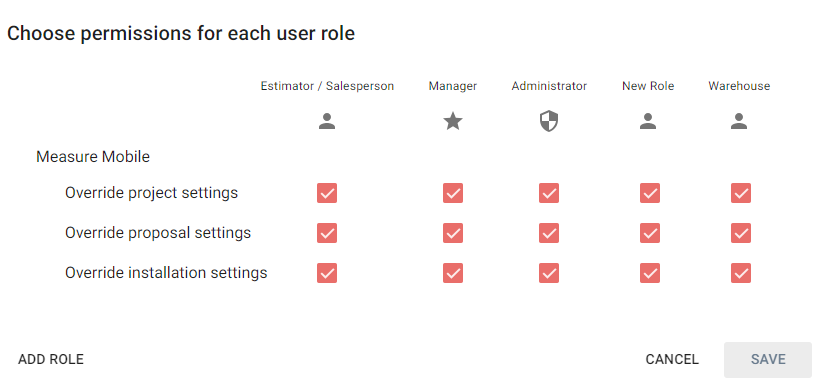Screen dimensions: 815x385
Task: Click the Estimator / Salesperson person icon
Action: pyautogui.click(x=327, y=122)
